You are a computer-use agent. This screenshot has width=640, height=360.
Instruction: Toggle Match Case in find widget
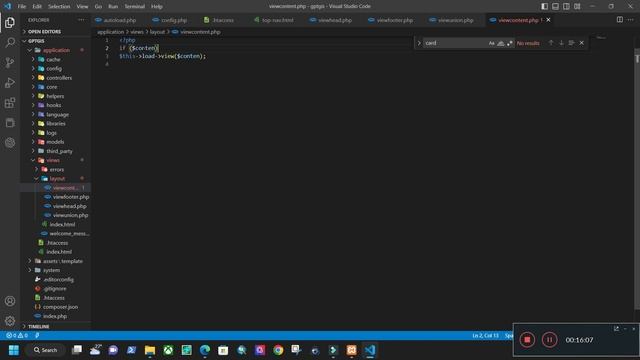click(x=491, y=43)
